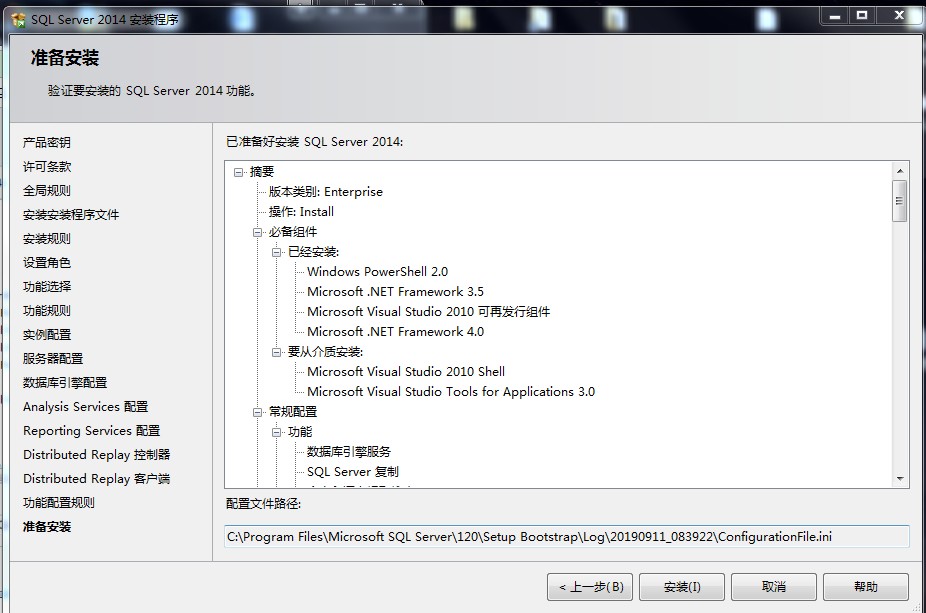Click 功能配置规则 step in sidebar
The height and width of the screenshot is (613, 926).
pos(59,503)
